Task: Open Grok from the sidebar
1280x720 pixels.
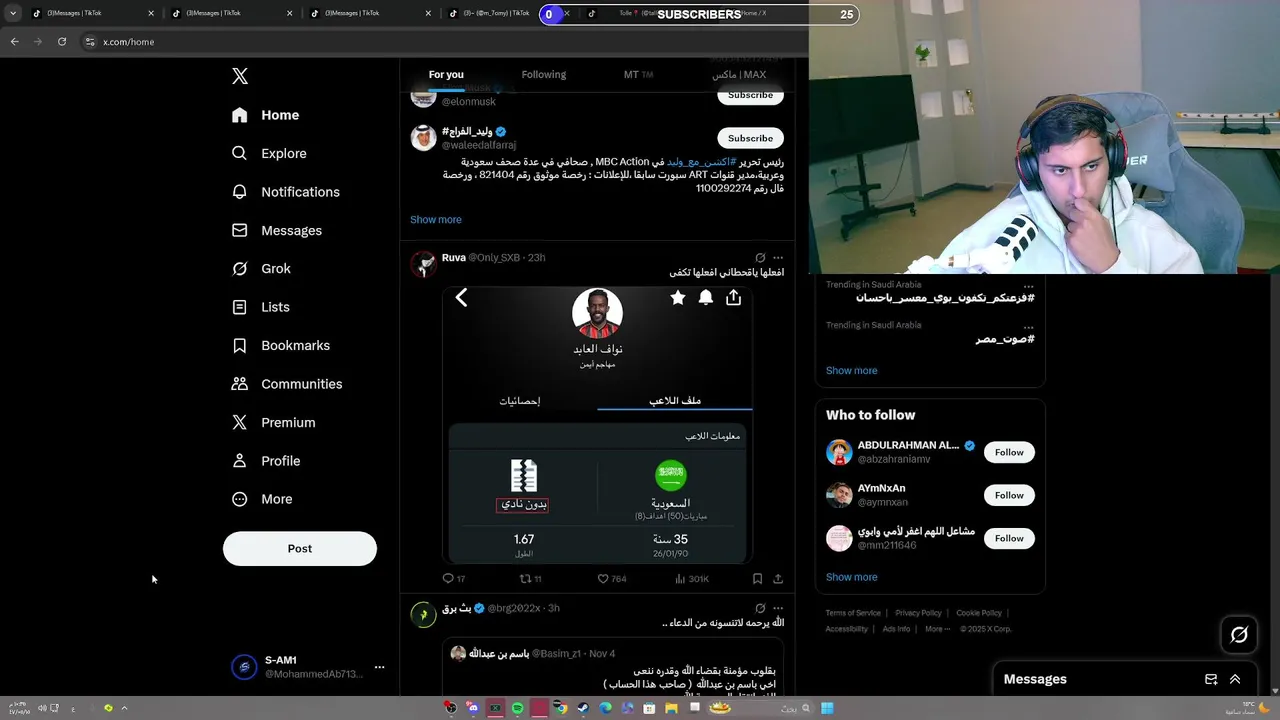Action: tap(261, 268)
